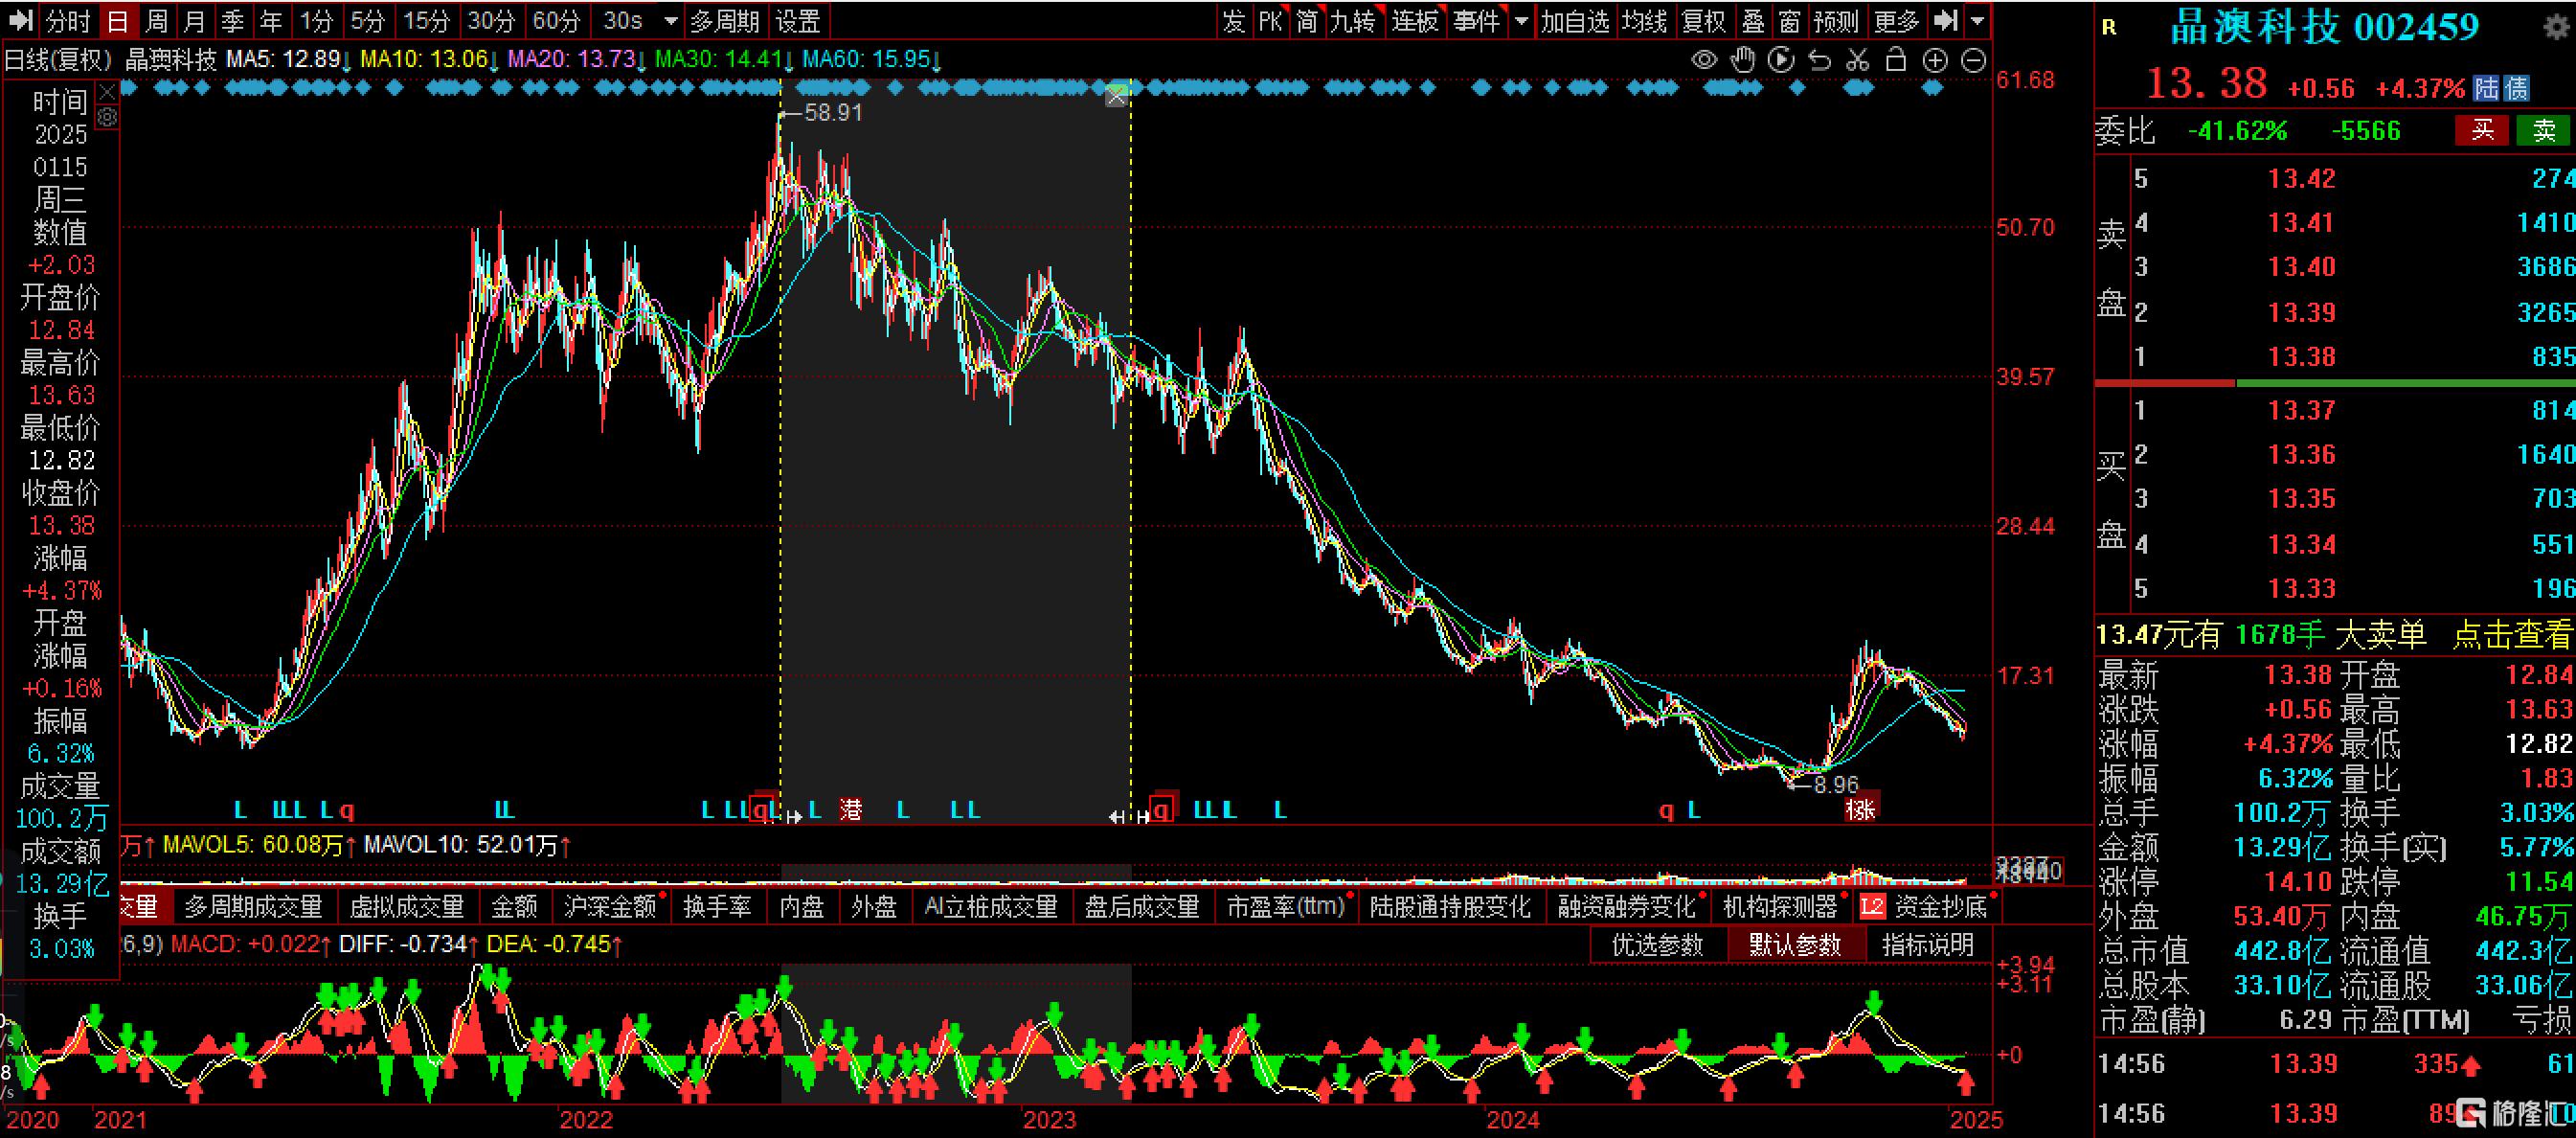Open the 多周期 multi-period view
Viewport: 2576px width, 1138px height.
coord(726,21)
